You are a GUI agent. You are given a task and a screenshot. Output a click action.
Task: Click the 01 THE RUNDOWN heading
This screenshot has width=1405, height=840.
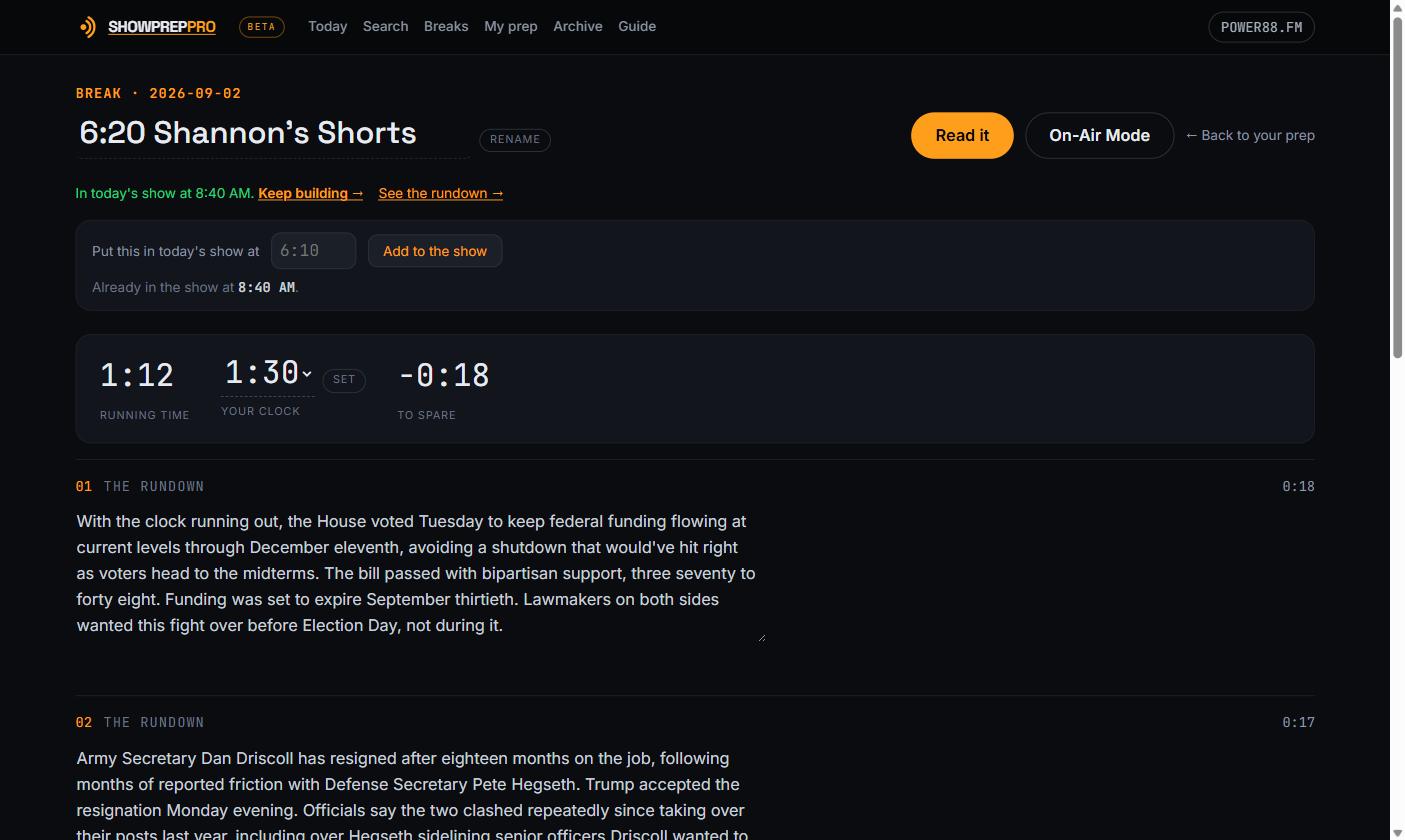coord(140,486)
